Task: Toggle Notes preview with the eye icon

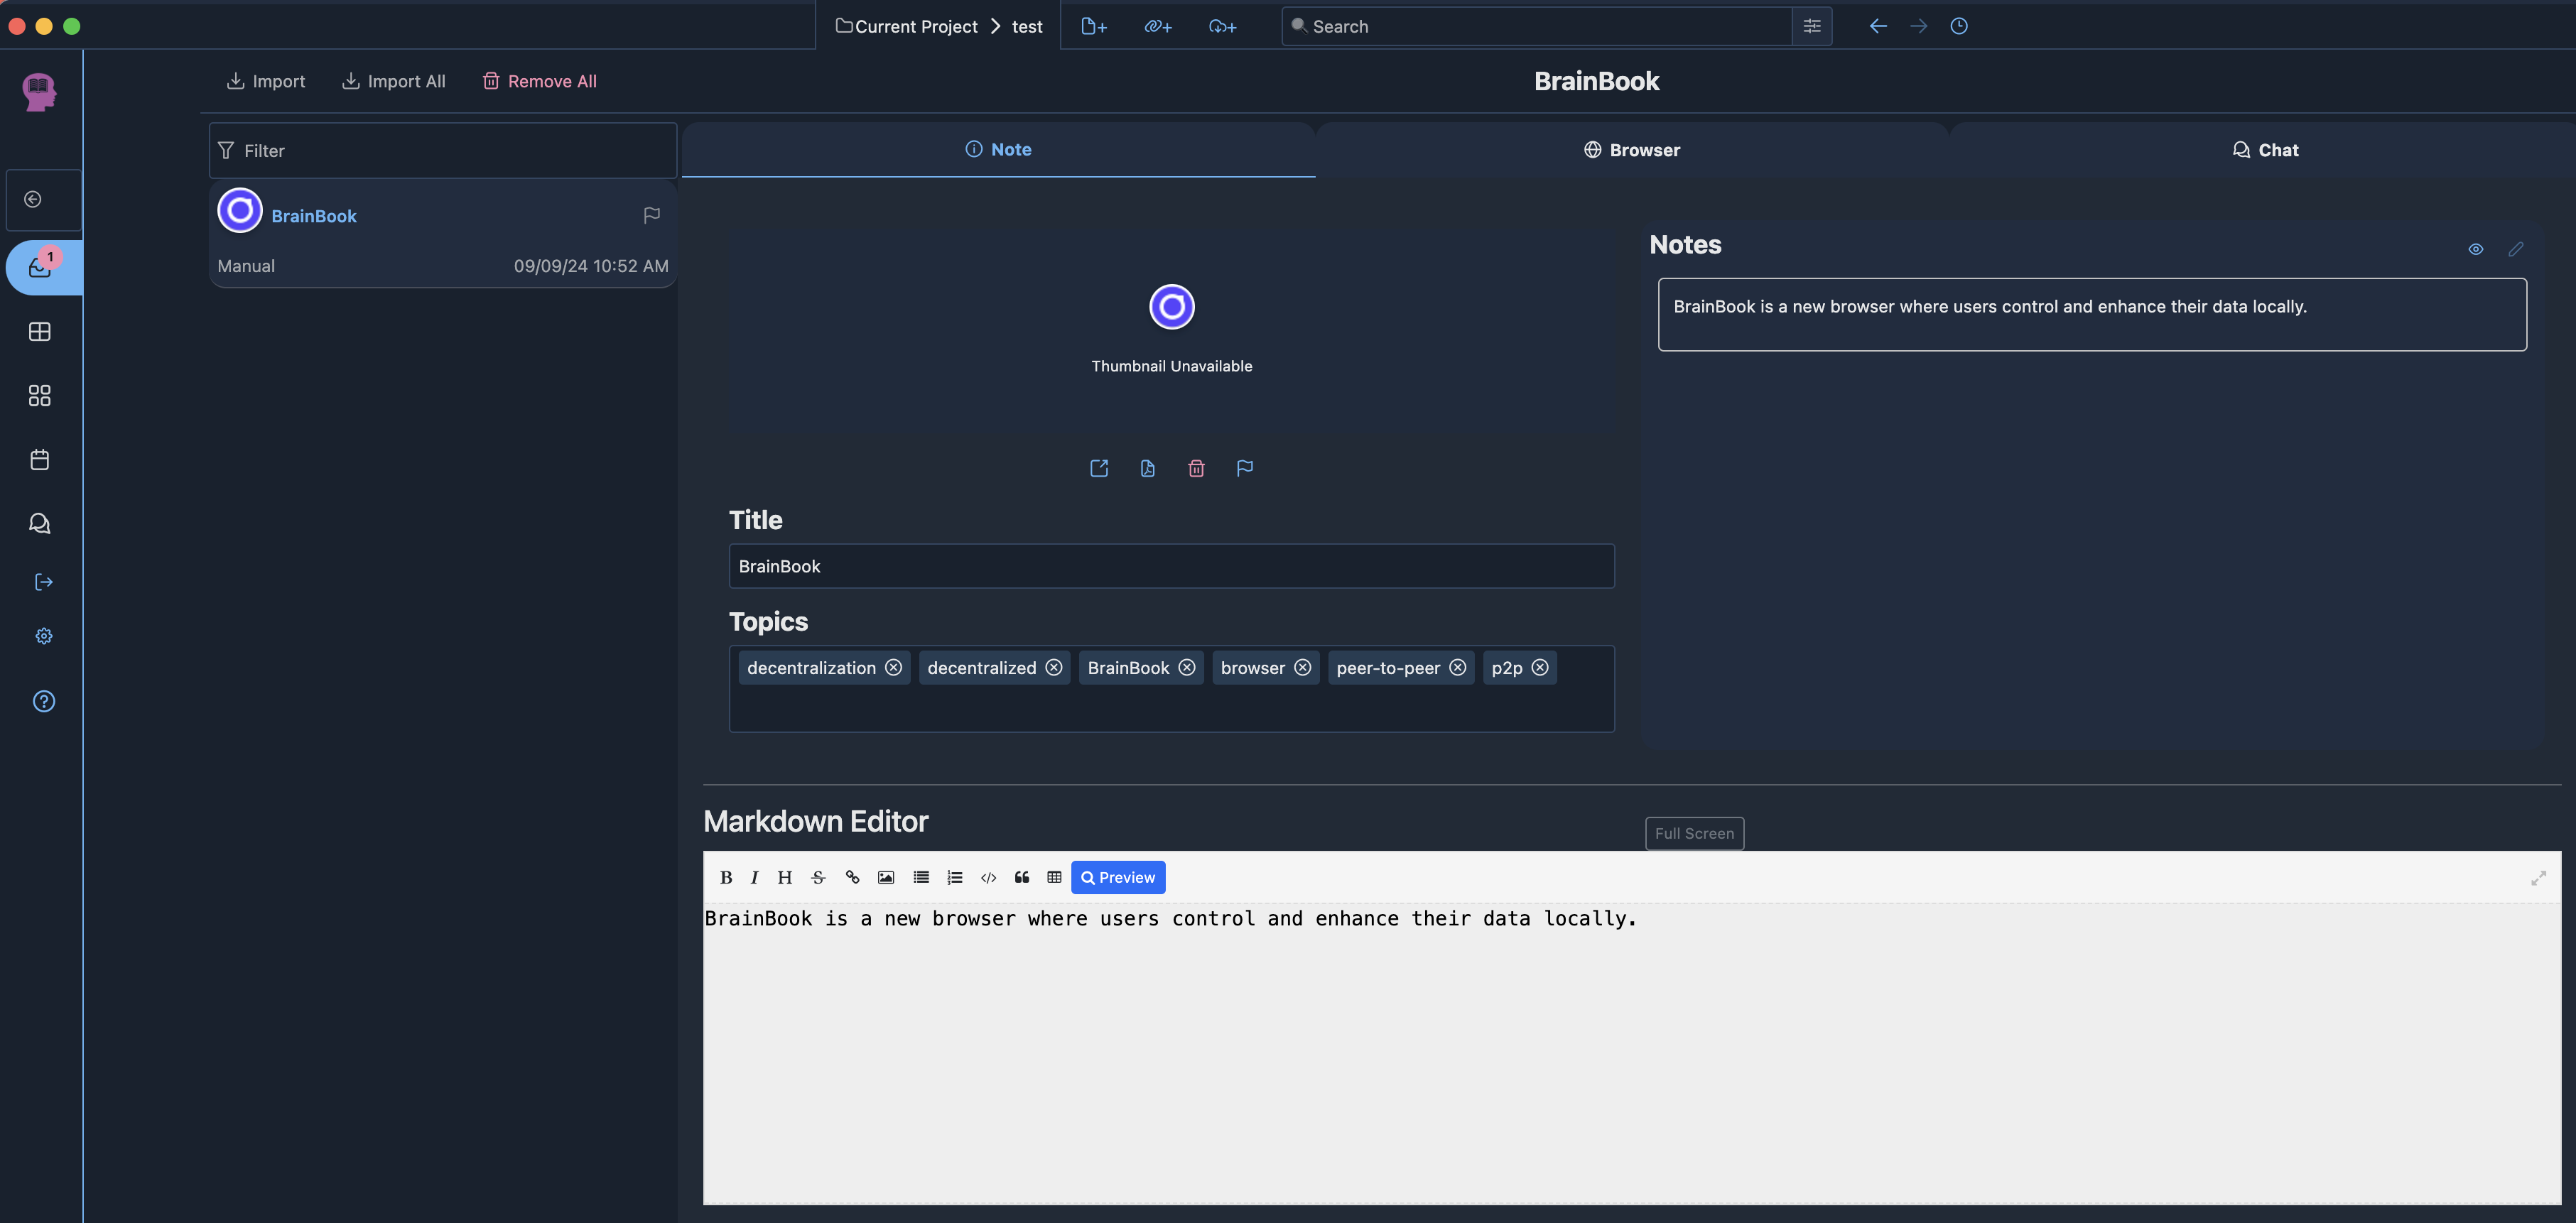Action: [2475, 249]
